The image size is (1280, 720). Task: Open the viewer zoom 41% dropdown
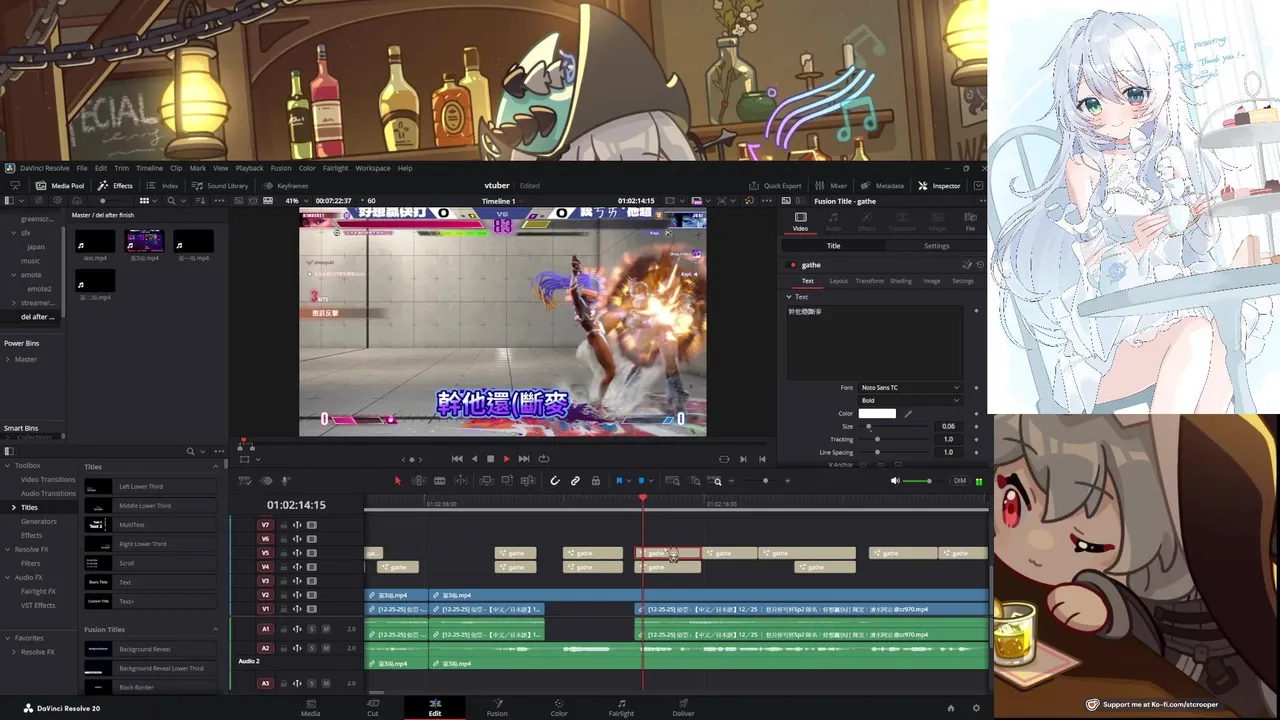click(x=297, y=201)
